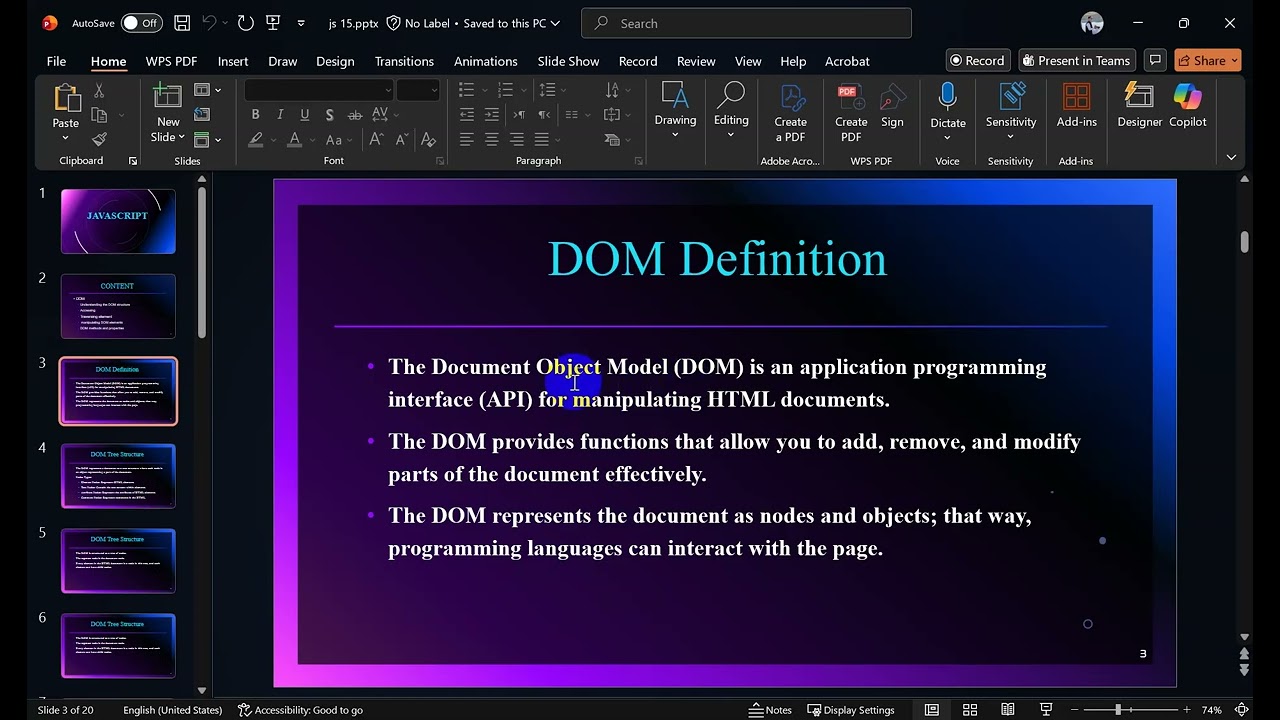
Task: Click the zoom slider handle
Action: tap(1118, 710)
